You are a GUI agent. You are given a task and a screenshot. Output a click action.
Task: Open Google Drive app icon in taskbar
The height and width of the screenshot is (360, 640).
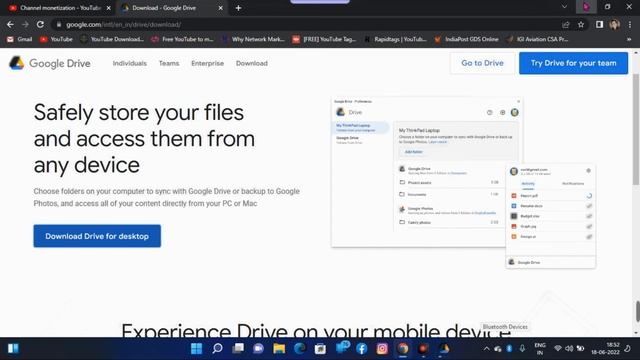point(444,348)
